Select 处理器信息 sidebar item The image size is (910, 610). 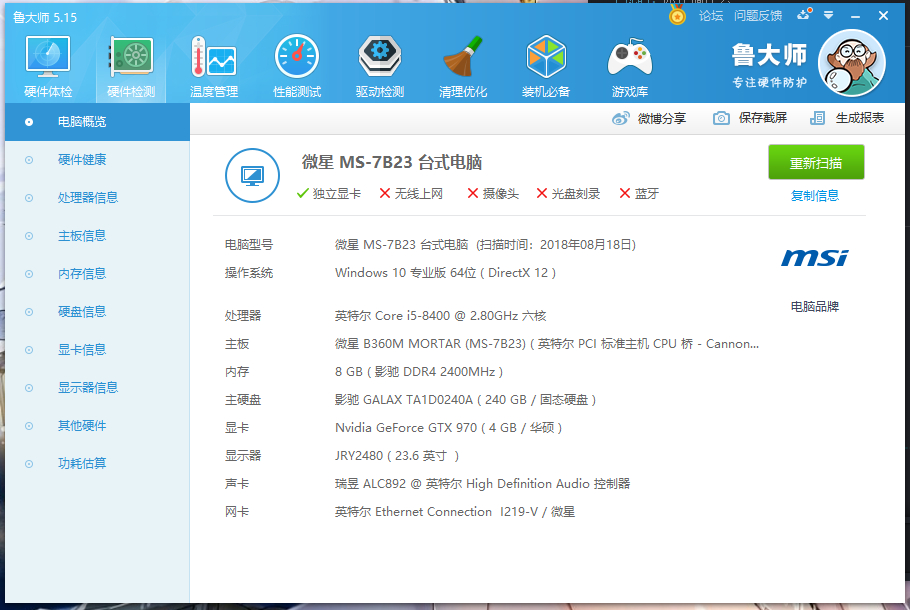coord(98,198)
